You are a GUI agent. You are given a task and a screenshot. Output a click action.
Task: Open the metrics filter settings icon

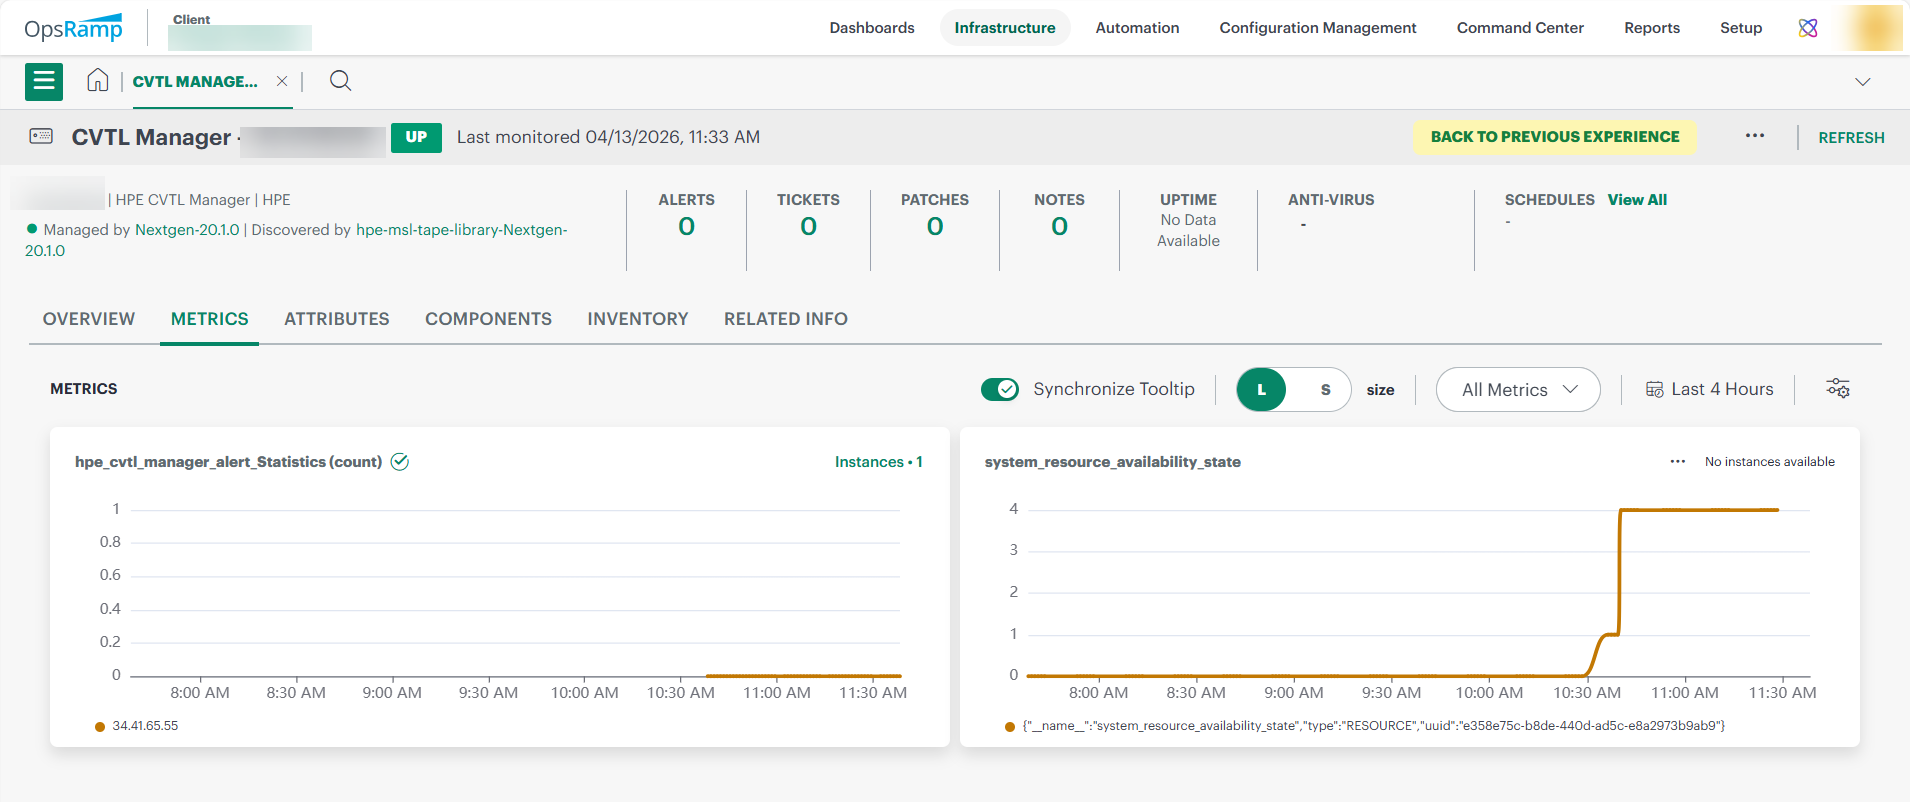tap(1837, 389)
